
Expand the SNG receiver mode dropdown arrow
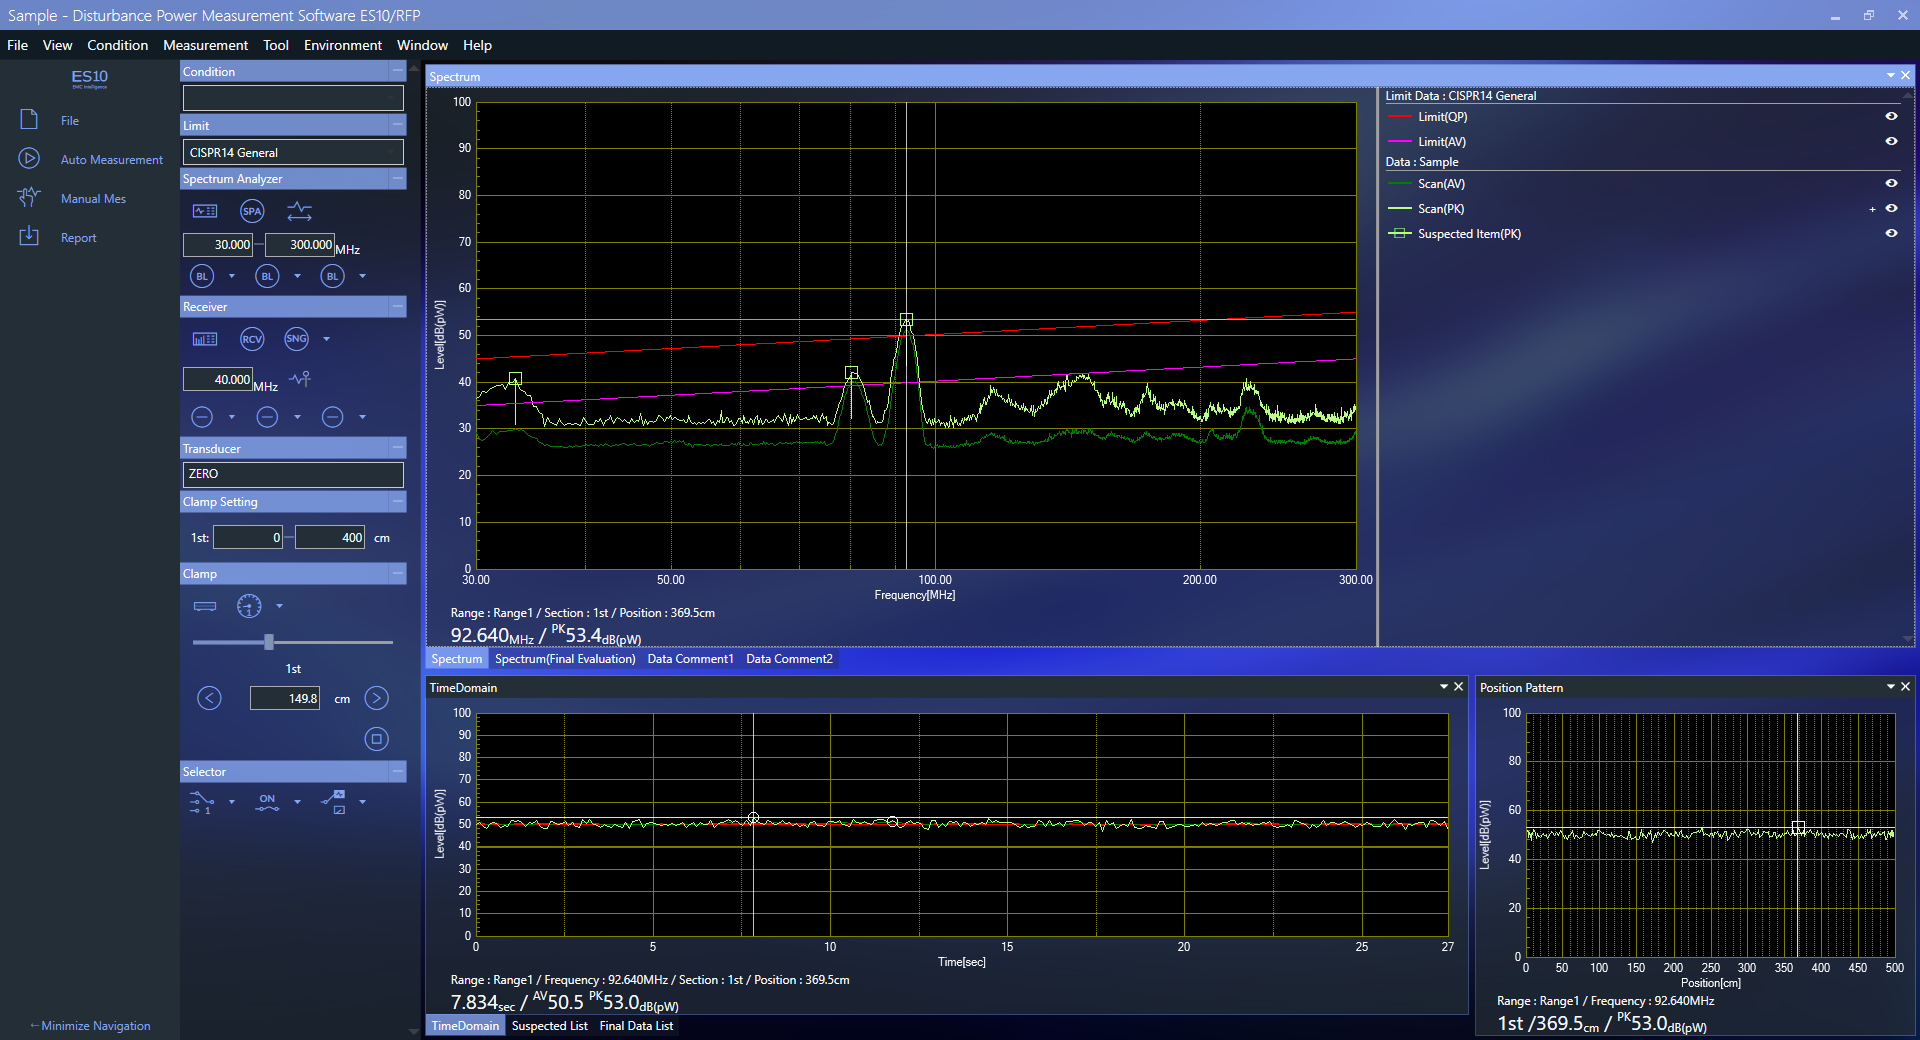tap(326, 339)
